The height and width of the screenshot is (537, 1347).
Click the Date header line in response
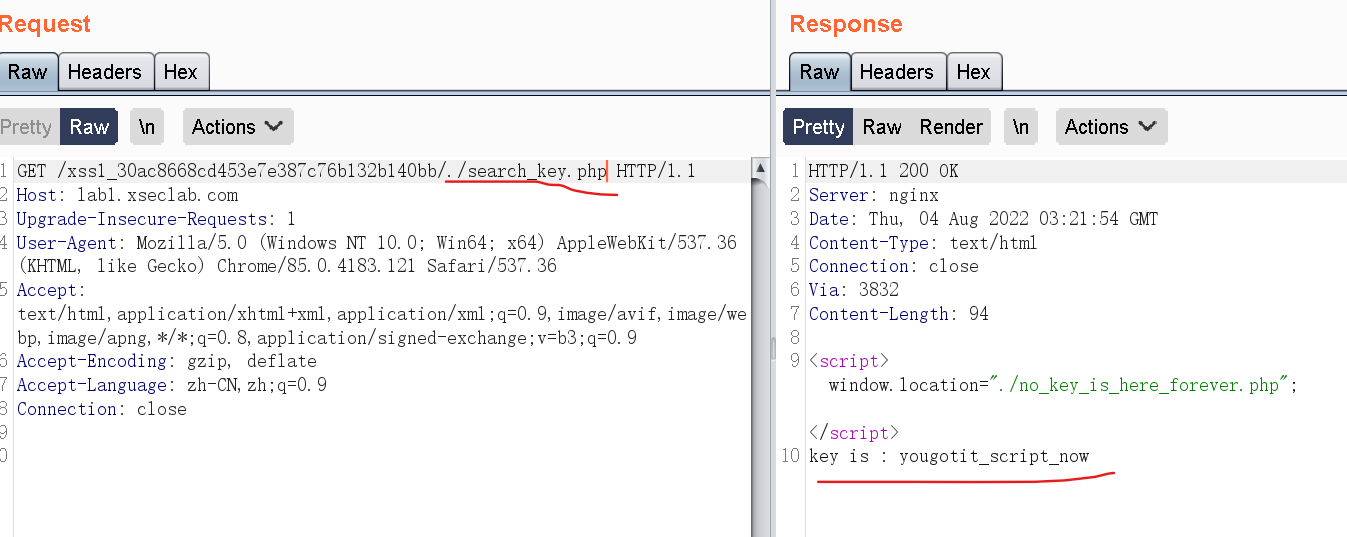[x=984, y=219]
